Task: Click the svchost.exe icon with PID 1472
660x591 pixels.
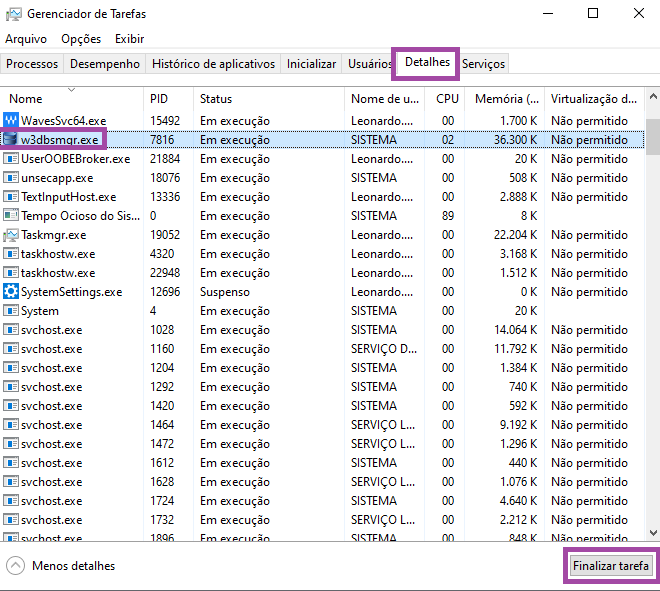Action: [x=11, y=444]
